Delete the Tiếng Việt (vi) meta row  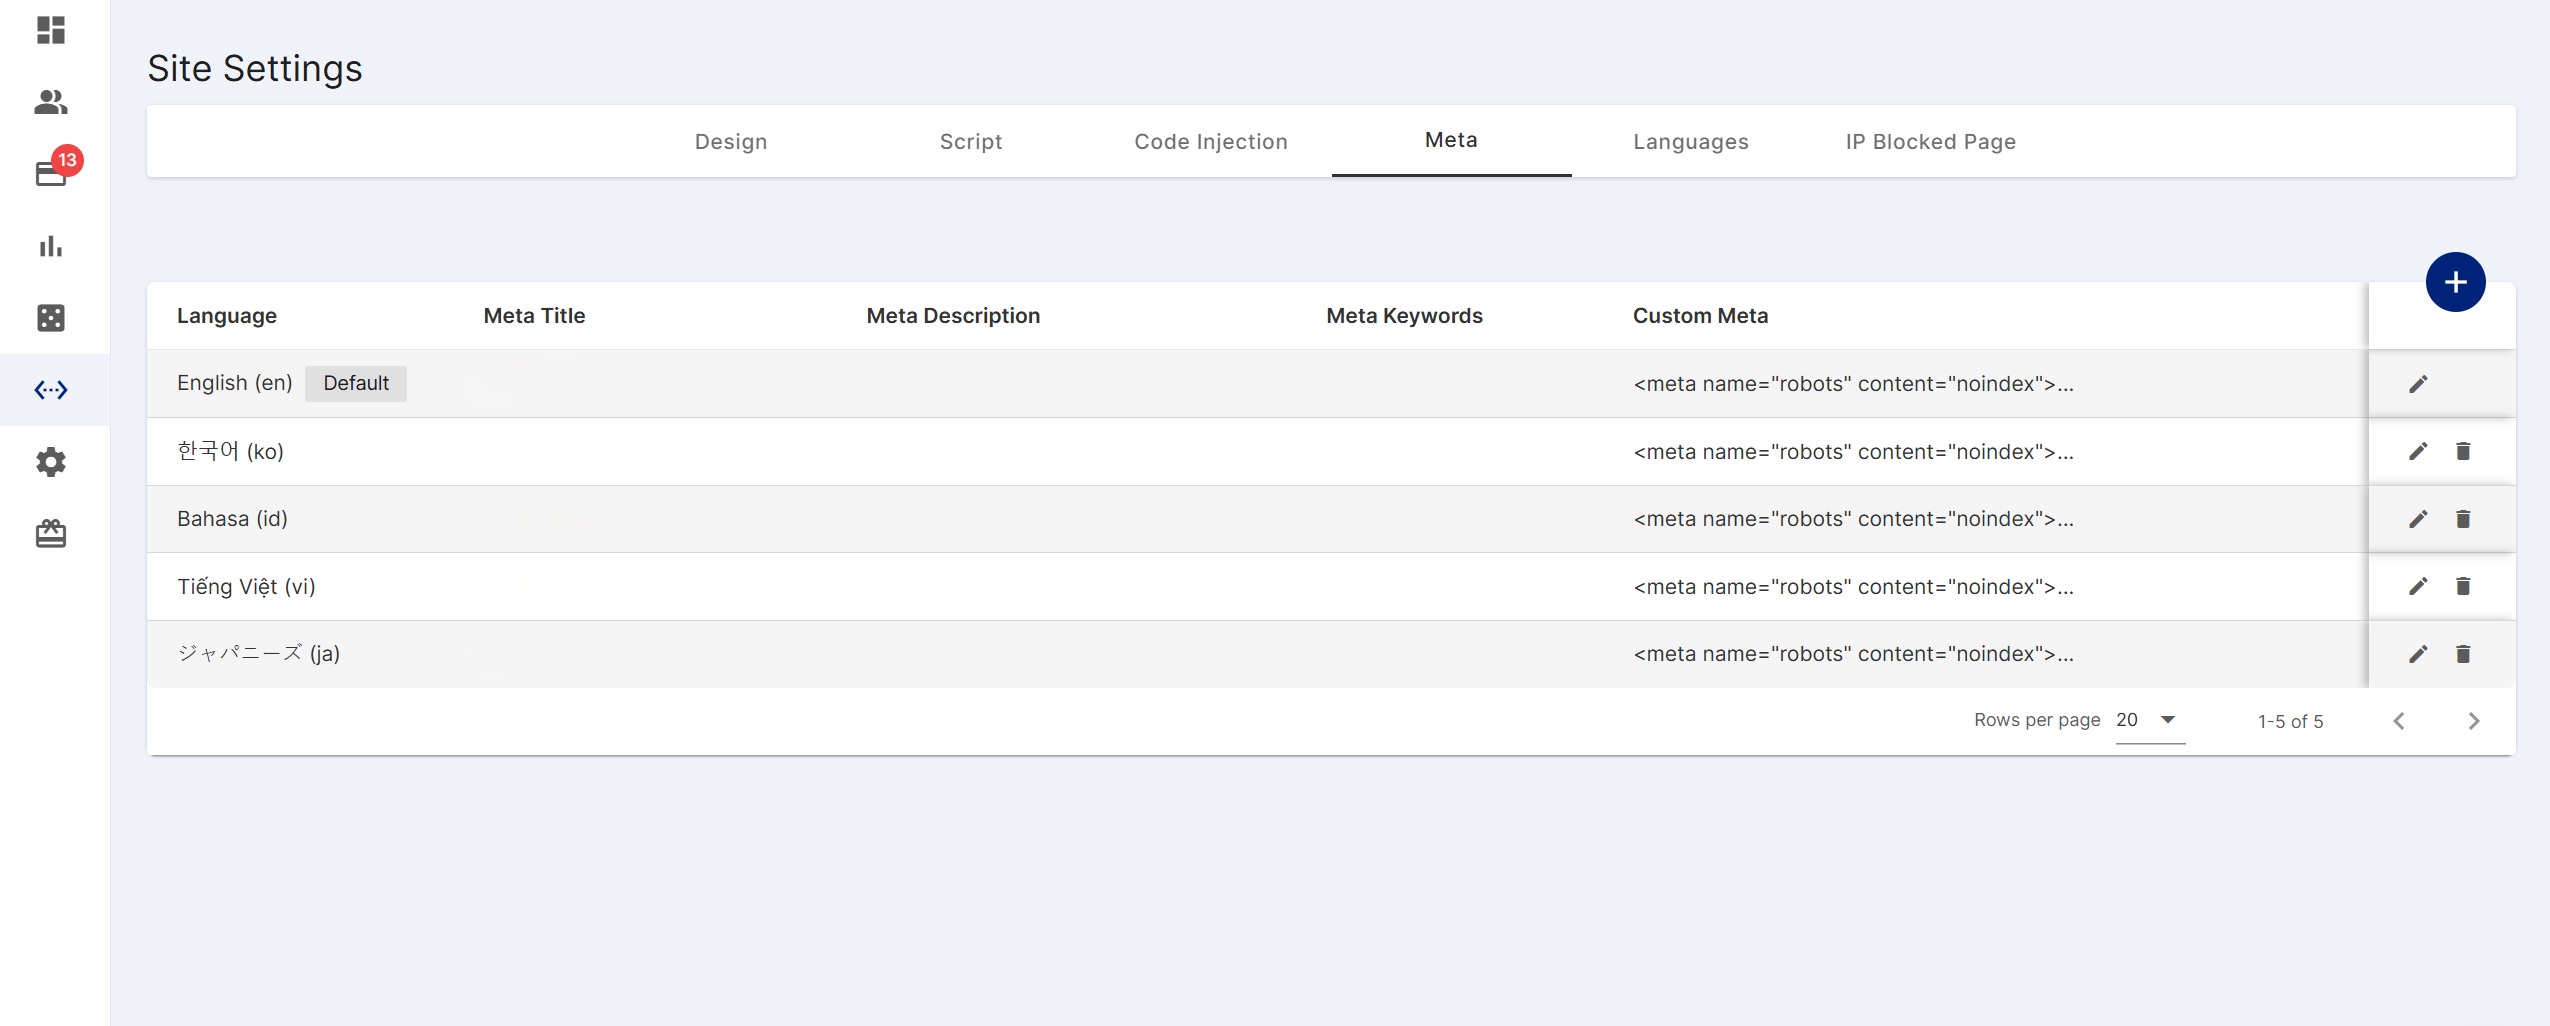point(2463,587)
